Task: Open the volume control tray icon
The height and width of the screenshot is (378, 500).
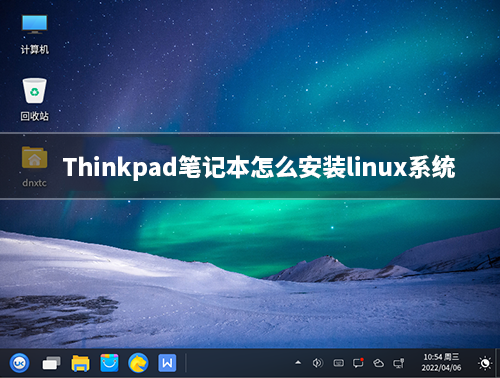Action: click(318, 363)
